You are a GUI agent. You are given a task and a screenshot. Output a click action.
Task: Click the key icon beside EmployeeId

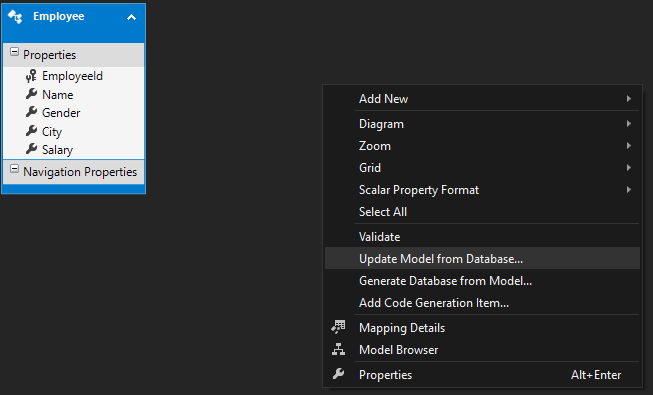pyautogui.click(x=31, y=76)
